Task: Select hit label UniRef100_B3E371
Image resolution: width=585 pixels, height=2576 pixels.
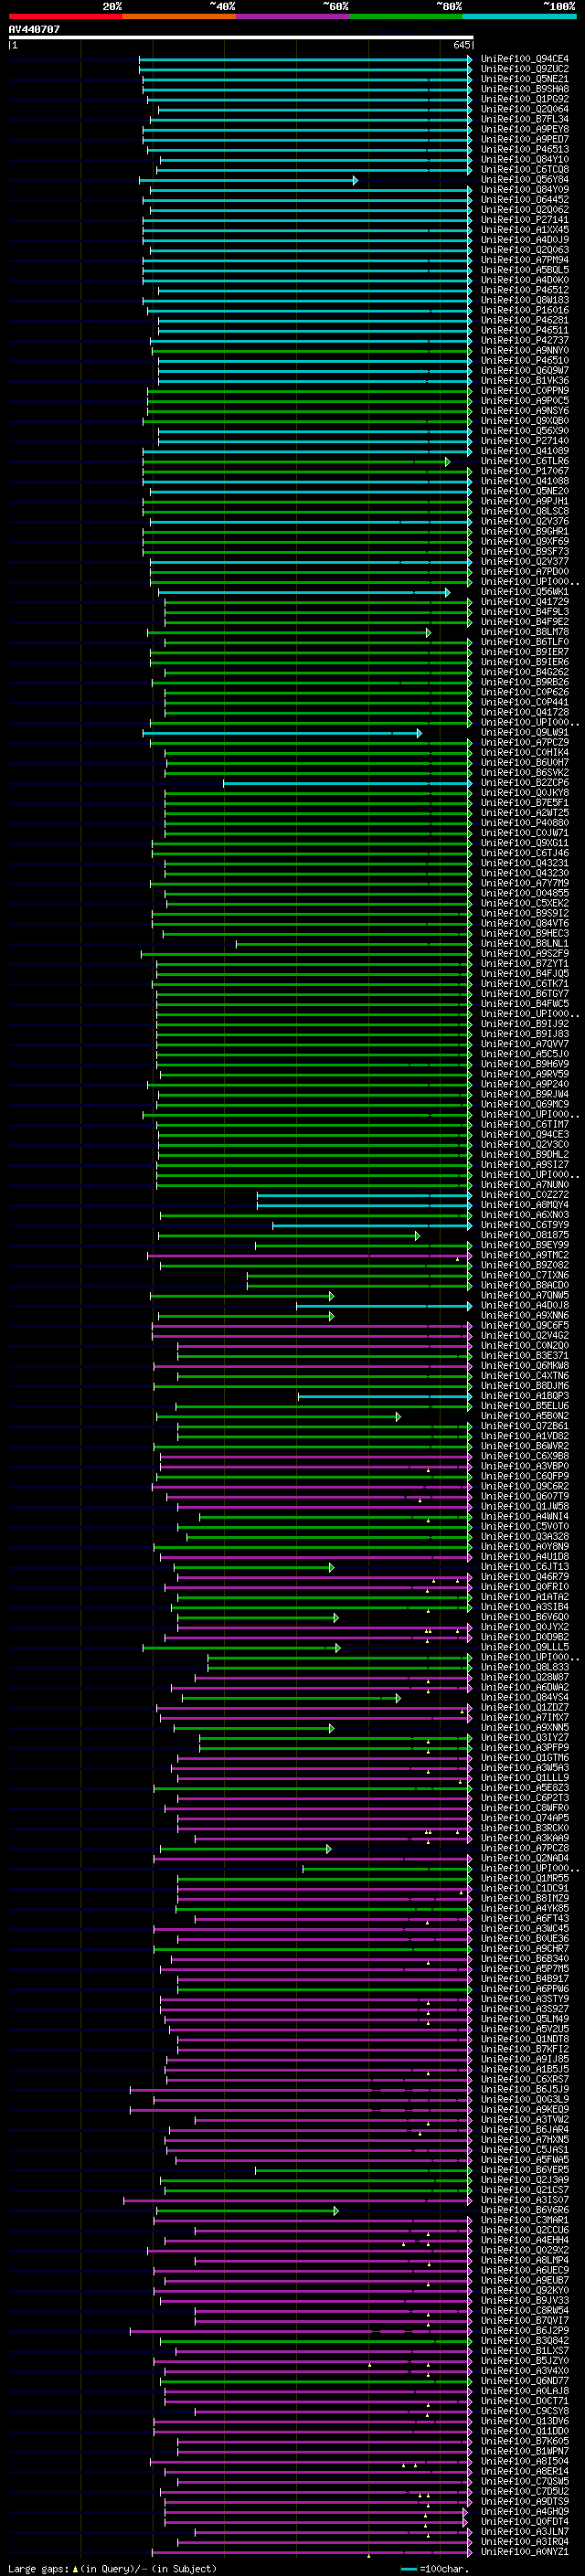Action: (525, 1356)
